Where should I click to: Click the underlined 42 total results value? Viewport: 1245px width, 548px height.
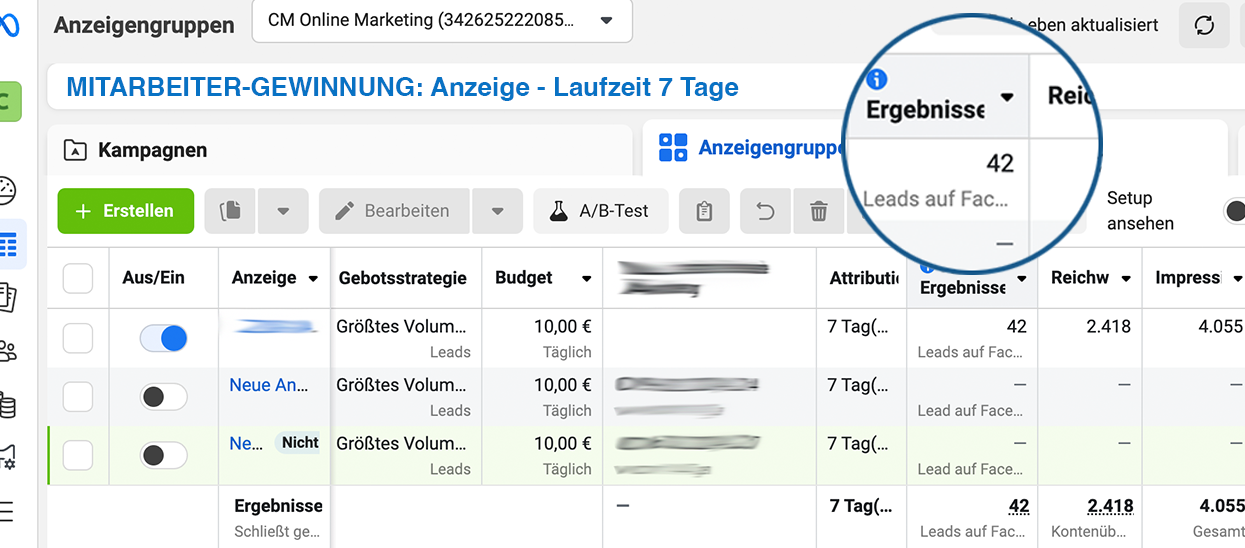pyautogui.click(x=1017, y=506)
